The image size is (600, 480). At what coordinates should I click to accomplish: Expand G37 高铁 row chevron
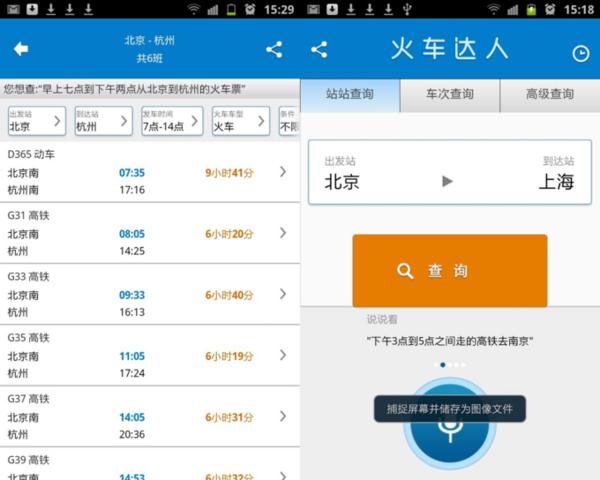tap(283, 416)
